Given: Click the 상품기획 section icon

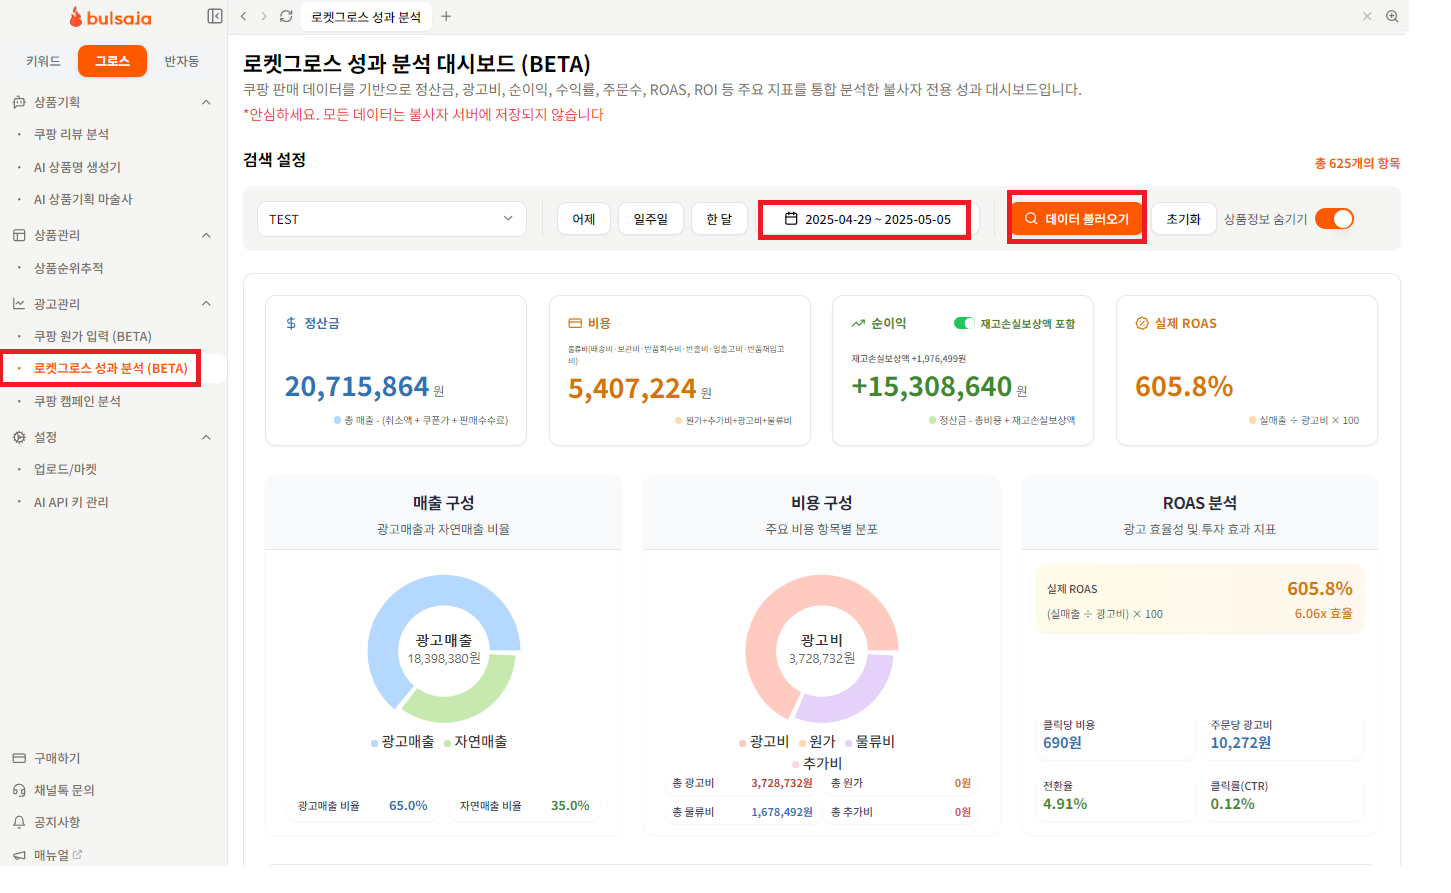Looking at the screenshot, I should 19,102.
